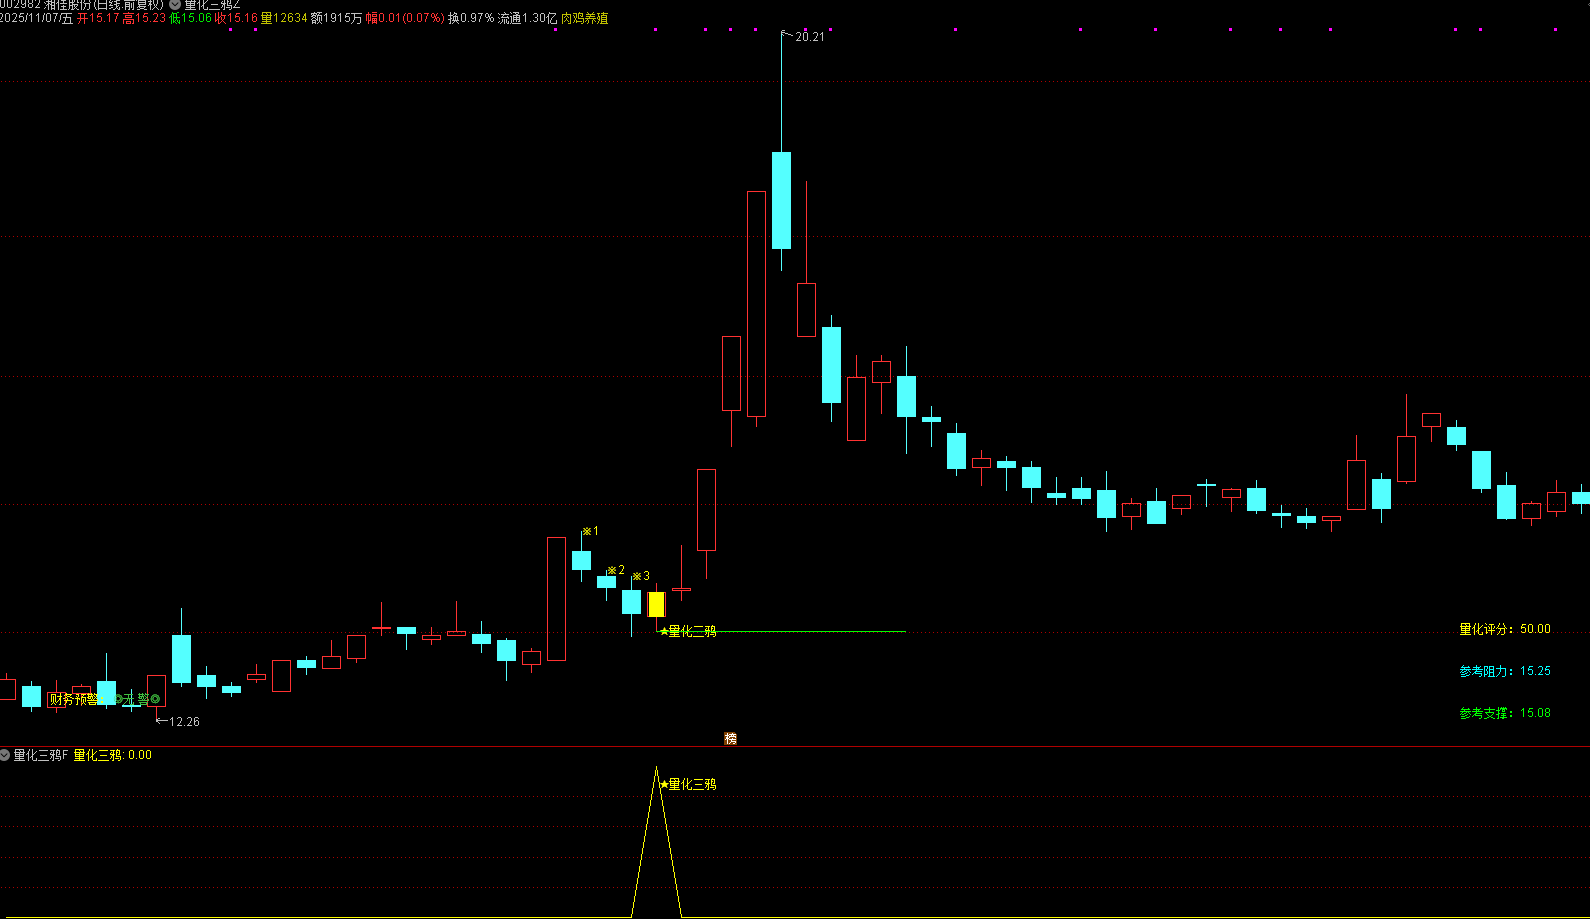Click the 量化三鸦Z indicator name in the header
The height and width of the screenshot is (919, 1590).
(x=212, y=4)
